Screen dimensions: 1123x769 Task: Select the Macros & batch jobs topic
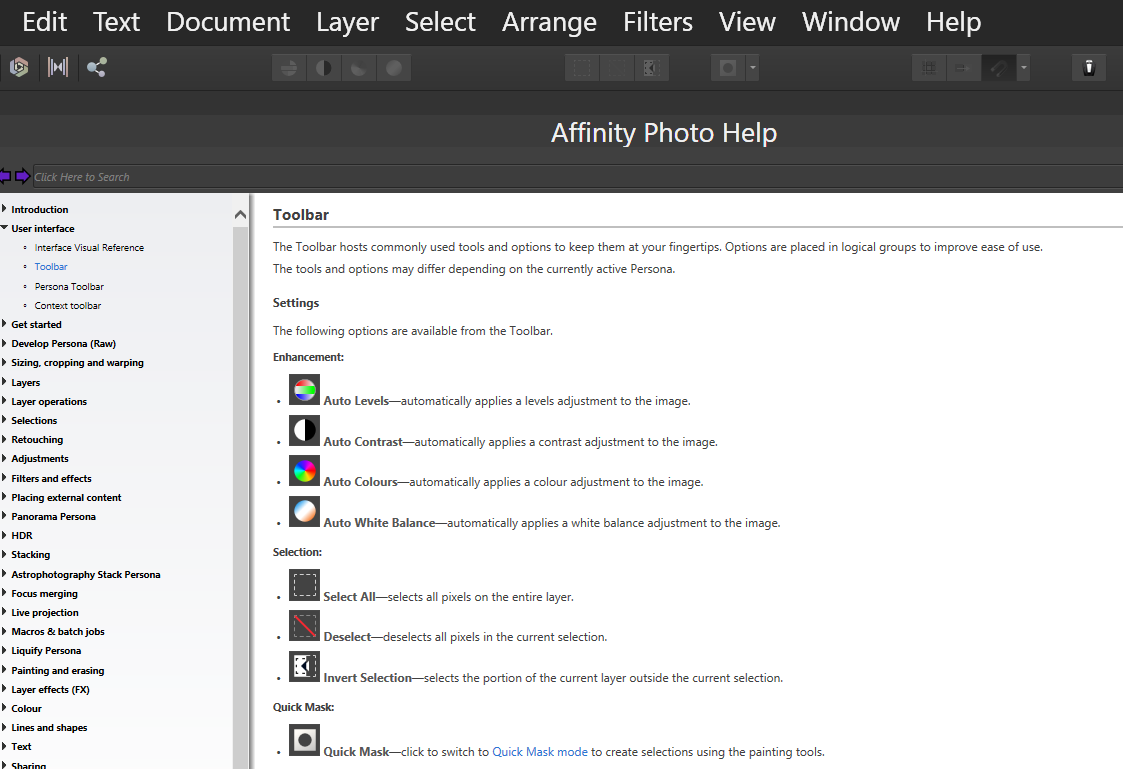[x=57, y=632]
